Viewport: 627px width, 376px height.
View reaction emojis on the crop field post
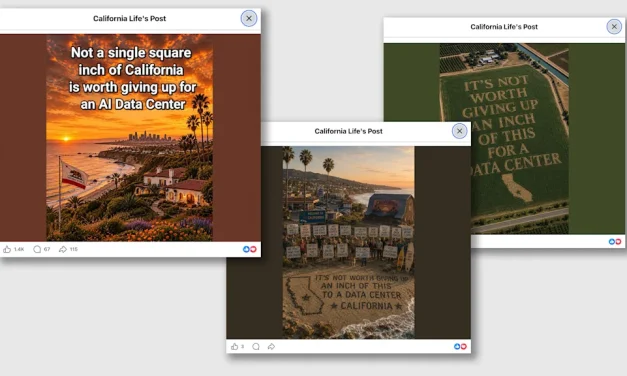pyautogui.click(x=615, y=242)
